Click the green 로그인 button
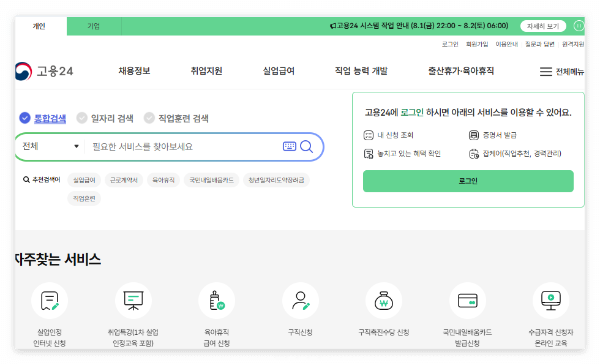 point(468,181)
